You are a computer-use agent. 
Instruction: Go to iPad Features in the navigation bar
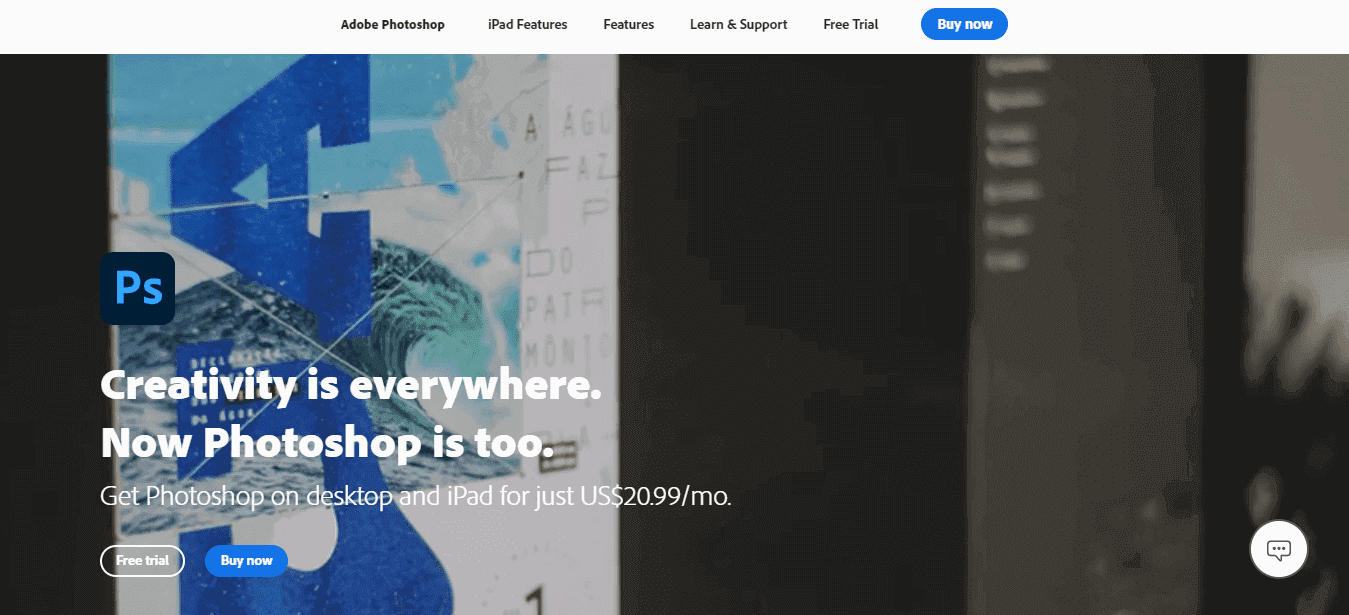click(527, 24)
